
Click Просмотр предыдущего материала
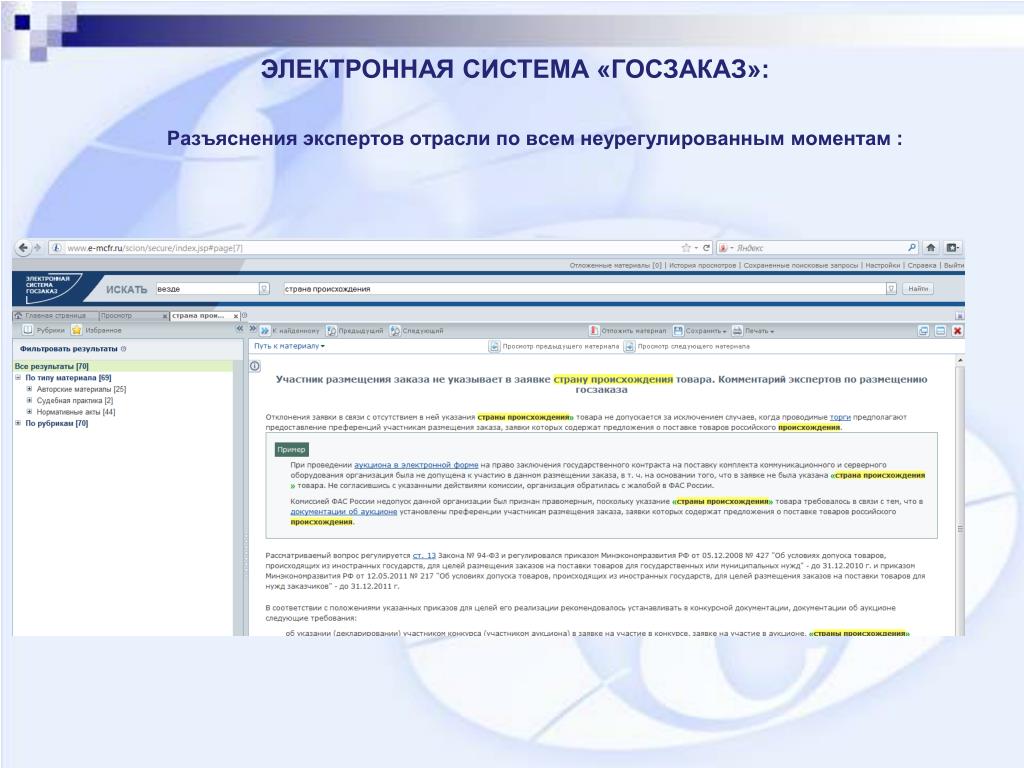pos(554,347)
